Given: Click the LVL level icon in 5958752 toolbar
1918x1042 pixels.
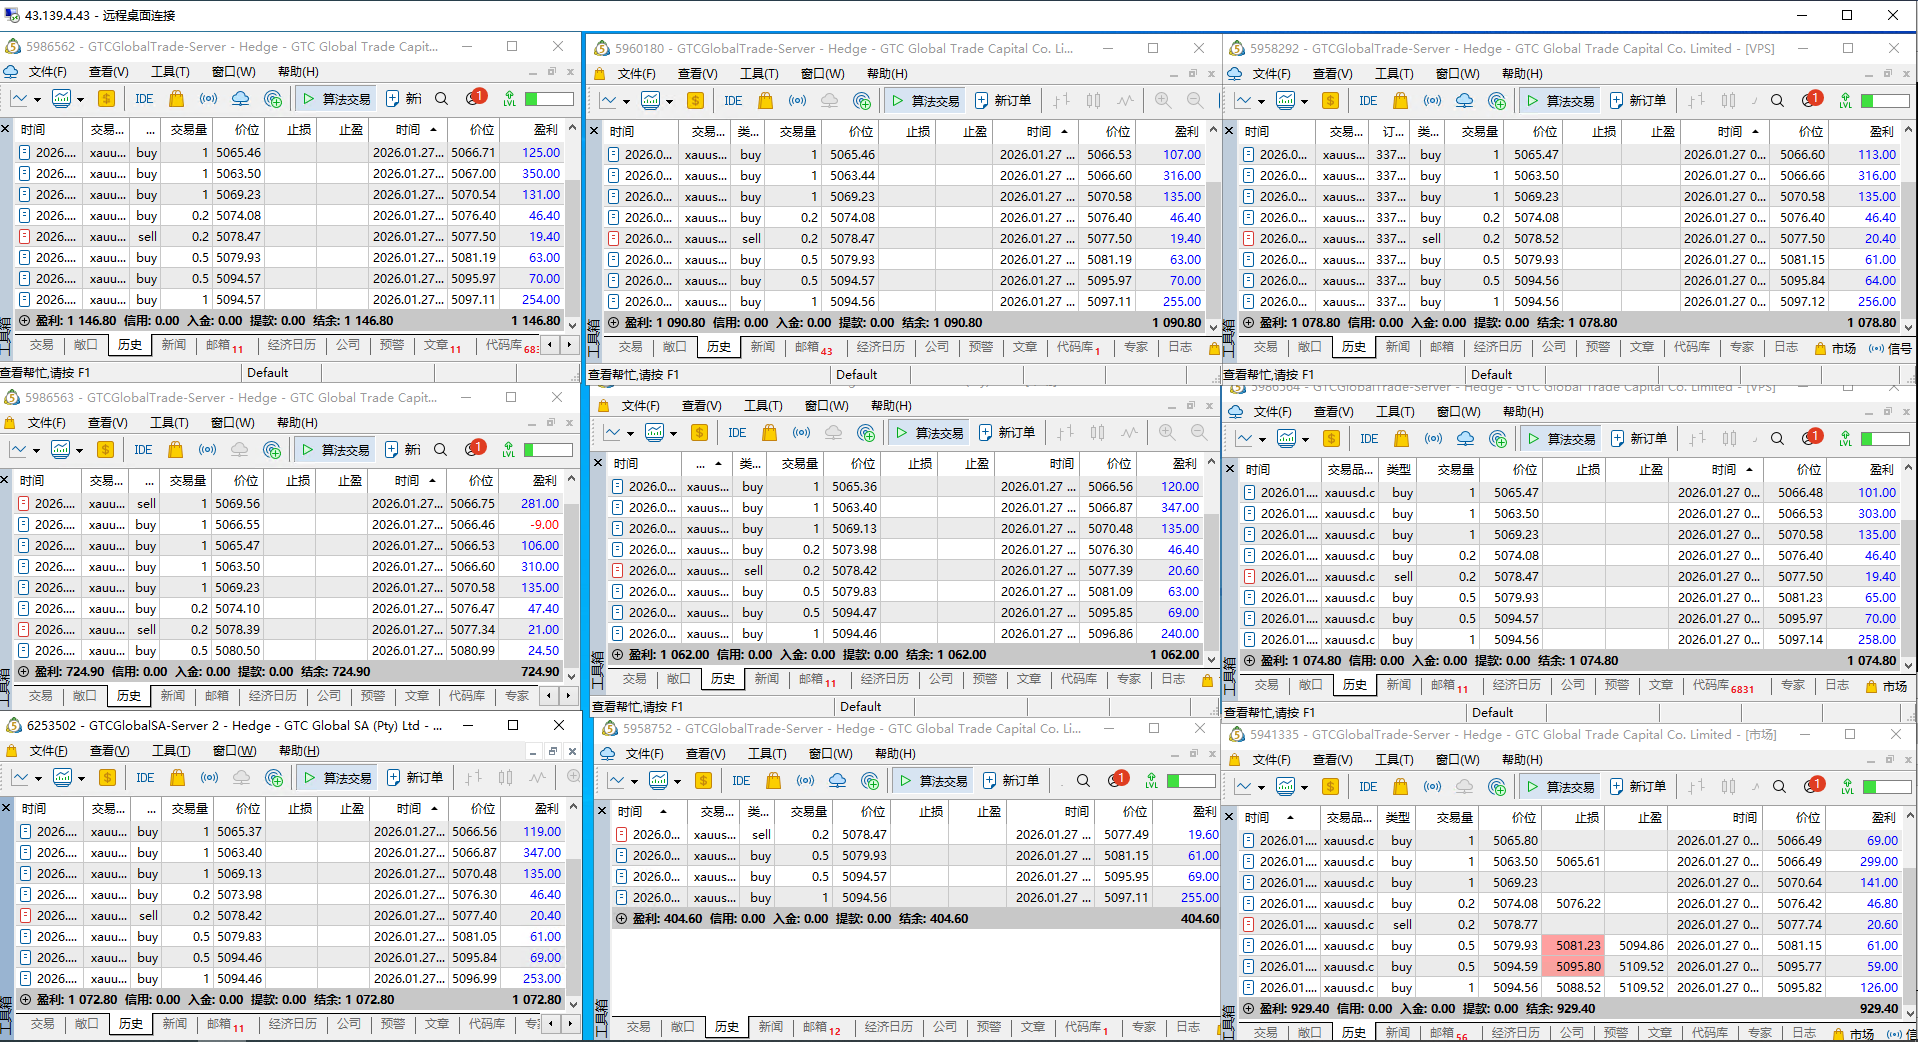Looking at the screenshot, I should (x=1151, y=781).
